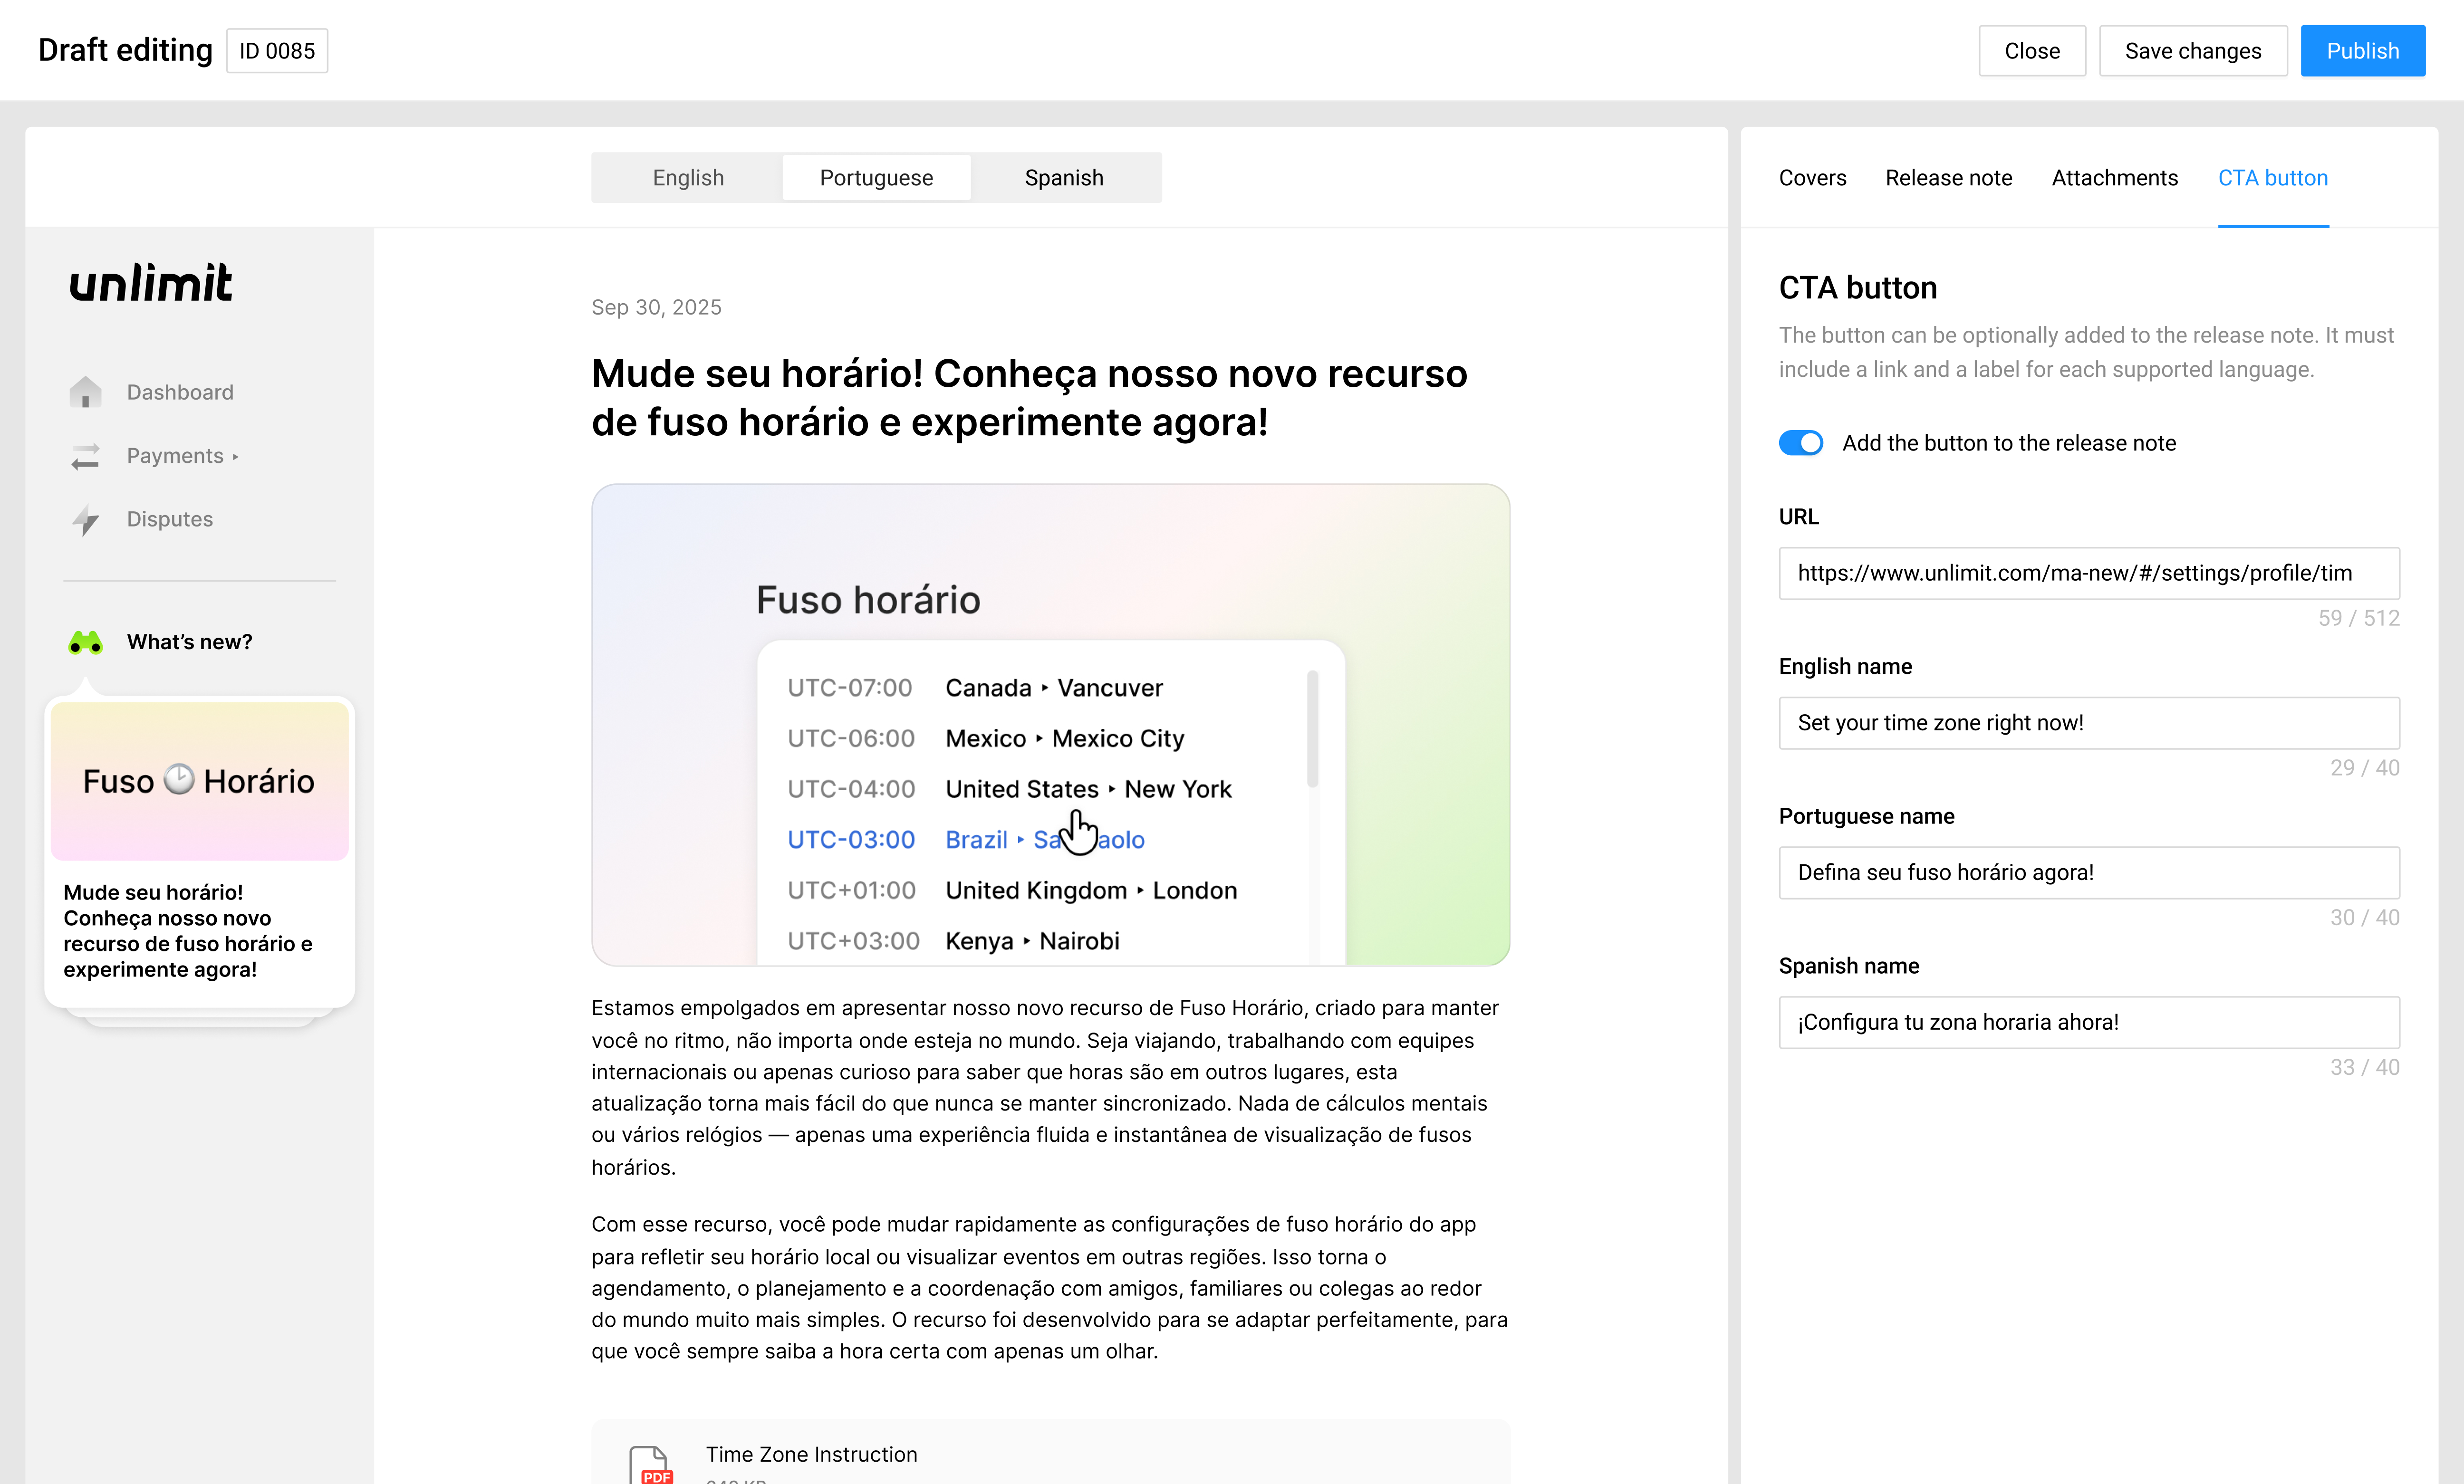Open the Release note tab
2464x1484 pixels.
(1948, 178)
